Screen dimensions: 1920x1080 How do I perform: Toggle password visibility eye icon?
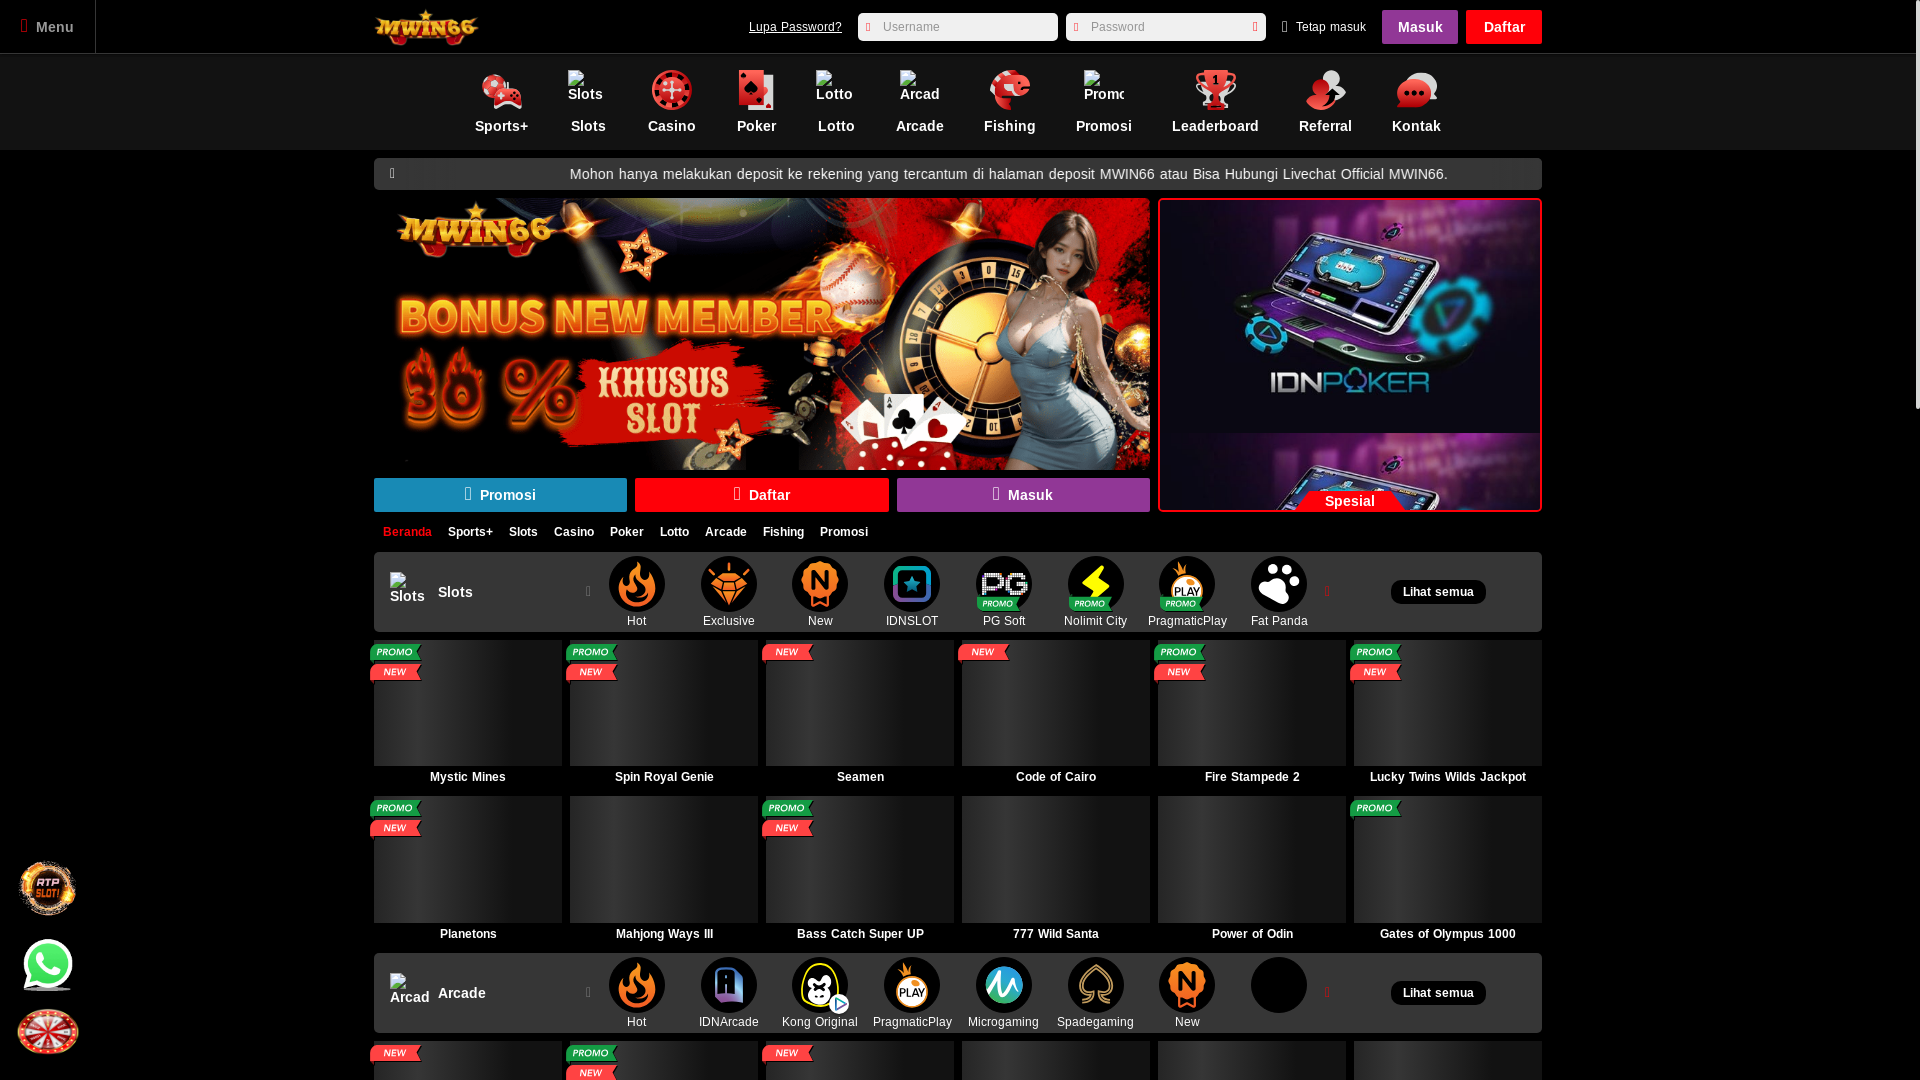coord(1255,27)
